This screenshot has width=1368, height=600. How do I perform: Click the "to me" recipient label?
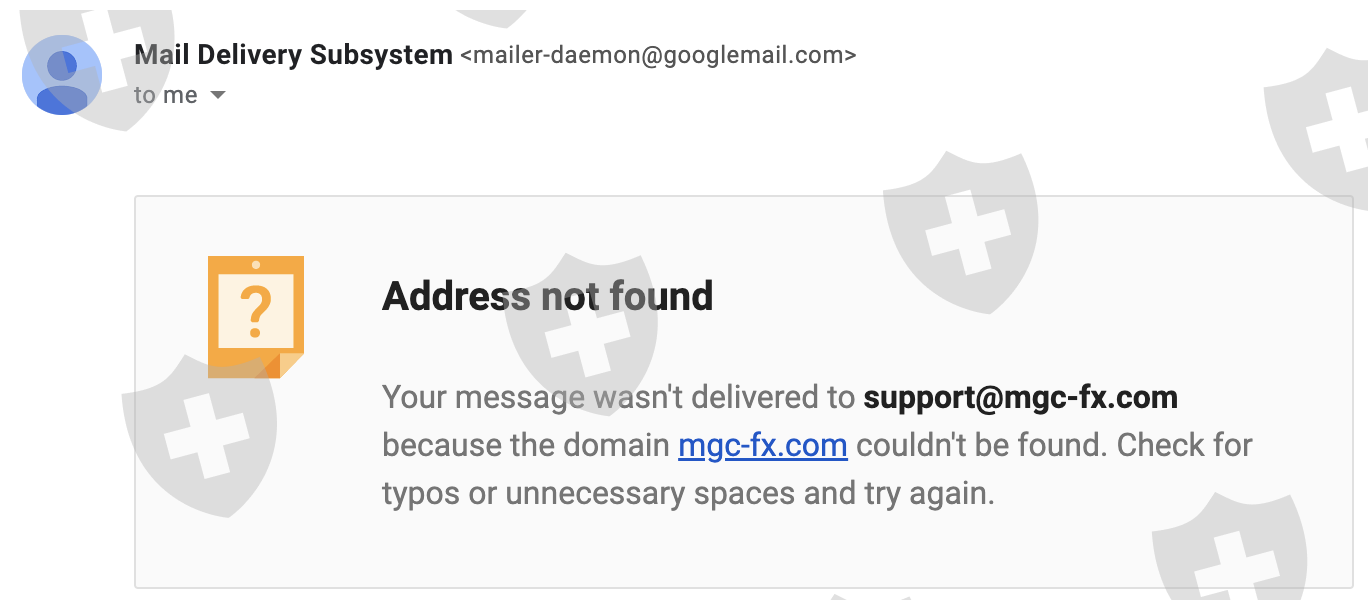pos(165,96)
